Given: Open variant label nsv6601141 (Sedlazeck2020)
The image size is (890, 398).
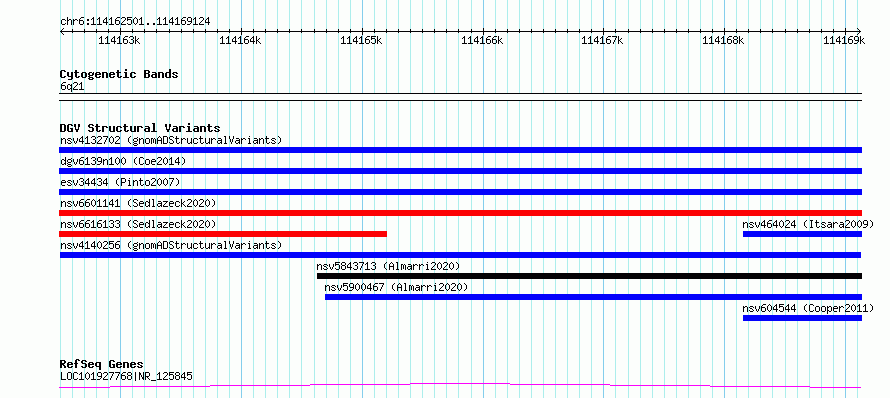Looking at the screenshot, I should (x=138, y=203).
